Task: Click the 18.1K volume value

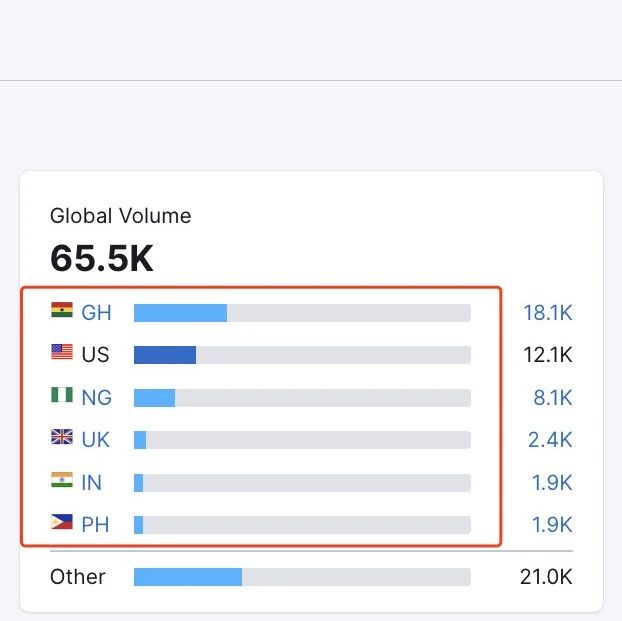Action: click(547, 313)
